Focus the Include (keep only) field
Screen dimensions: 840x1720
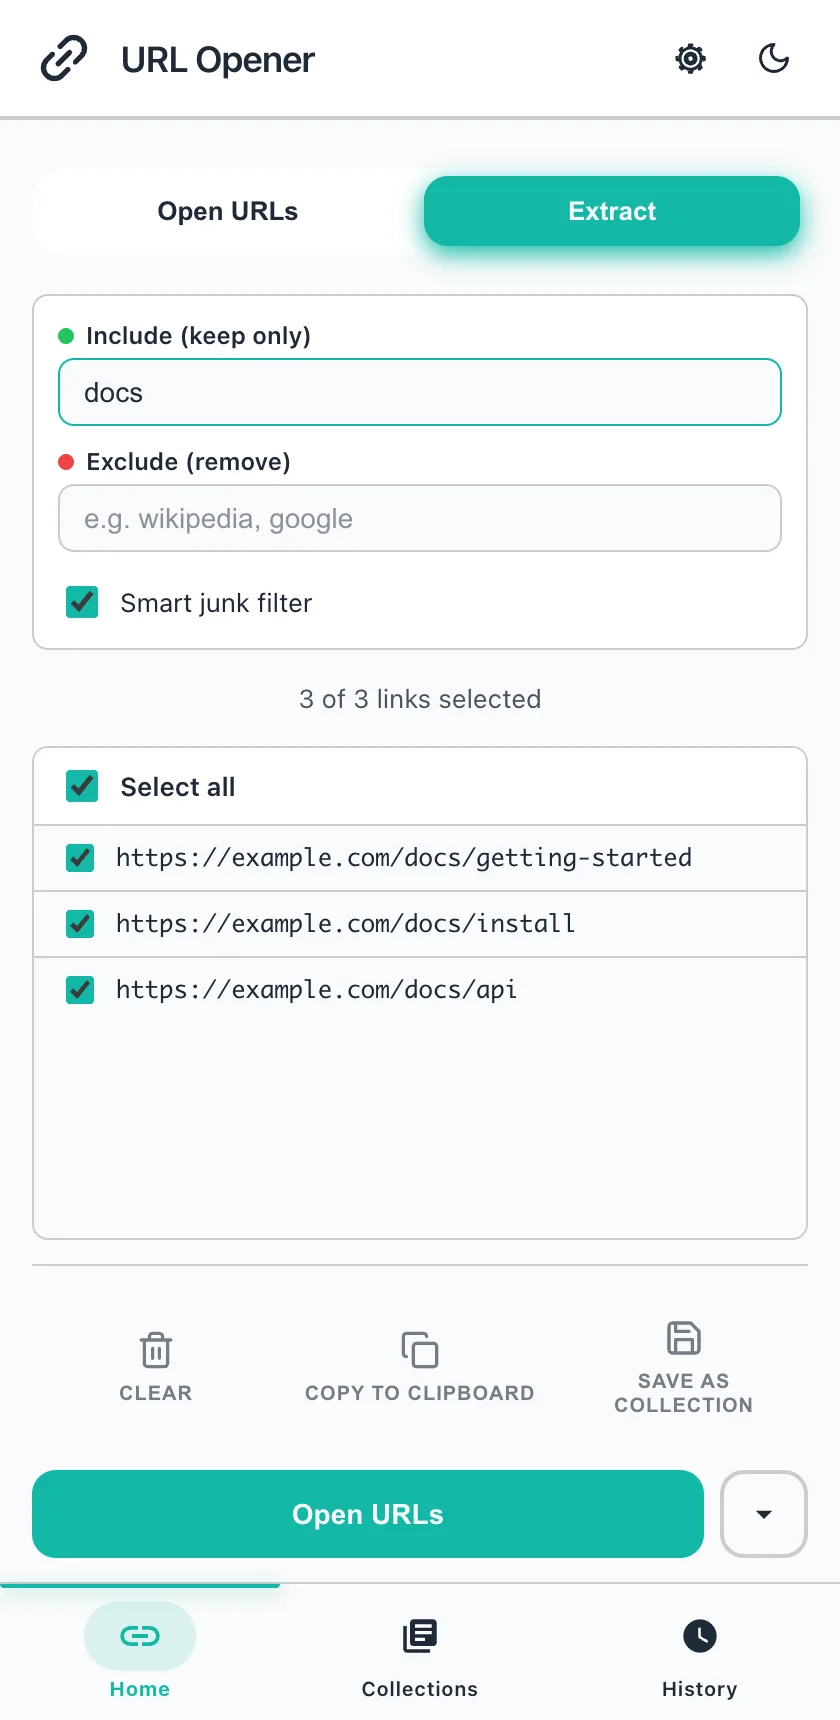[x=420, y=392]
